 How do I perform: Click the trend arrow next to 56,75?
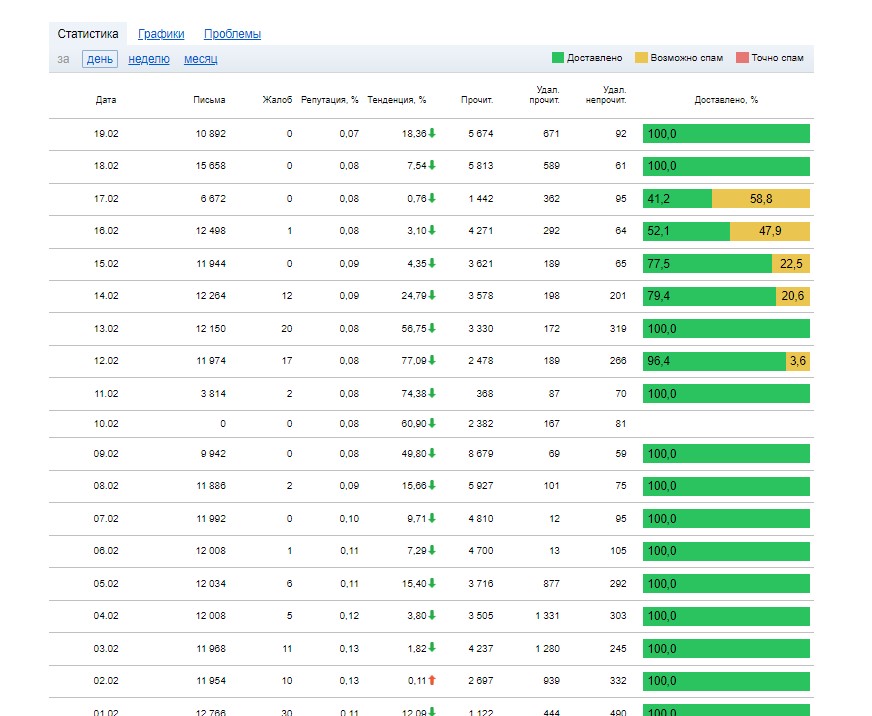(432, 328)
